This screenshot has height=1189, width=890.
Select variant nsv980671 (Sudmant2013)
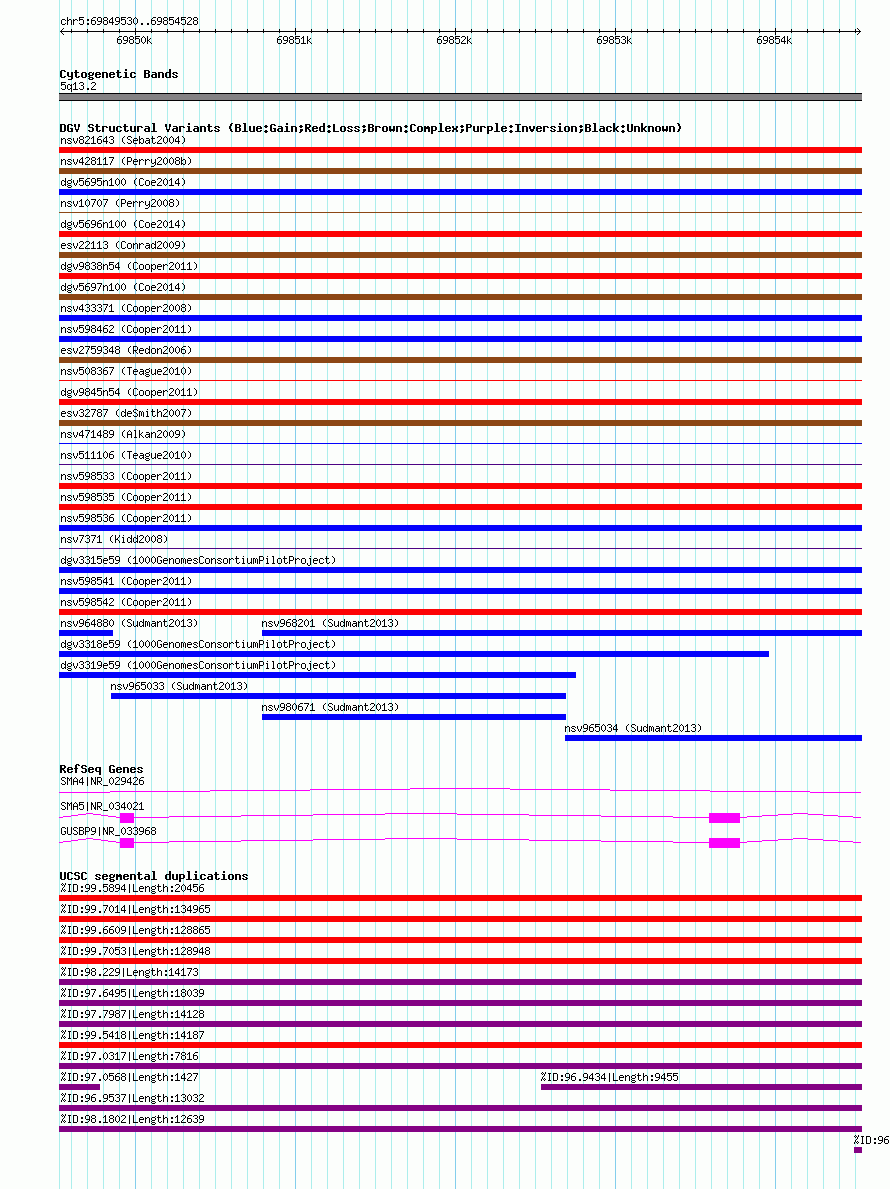tap(330, 707)
